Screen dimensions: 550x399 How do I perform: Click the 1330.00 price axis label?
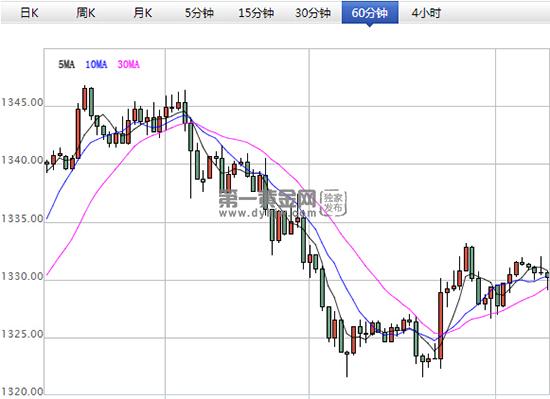point(22,277)
